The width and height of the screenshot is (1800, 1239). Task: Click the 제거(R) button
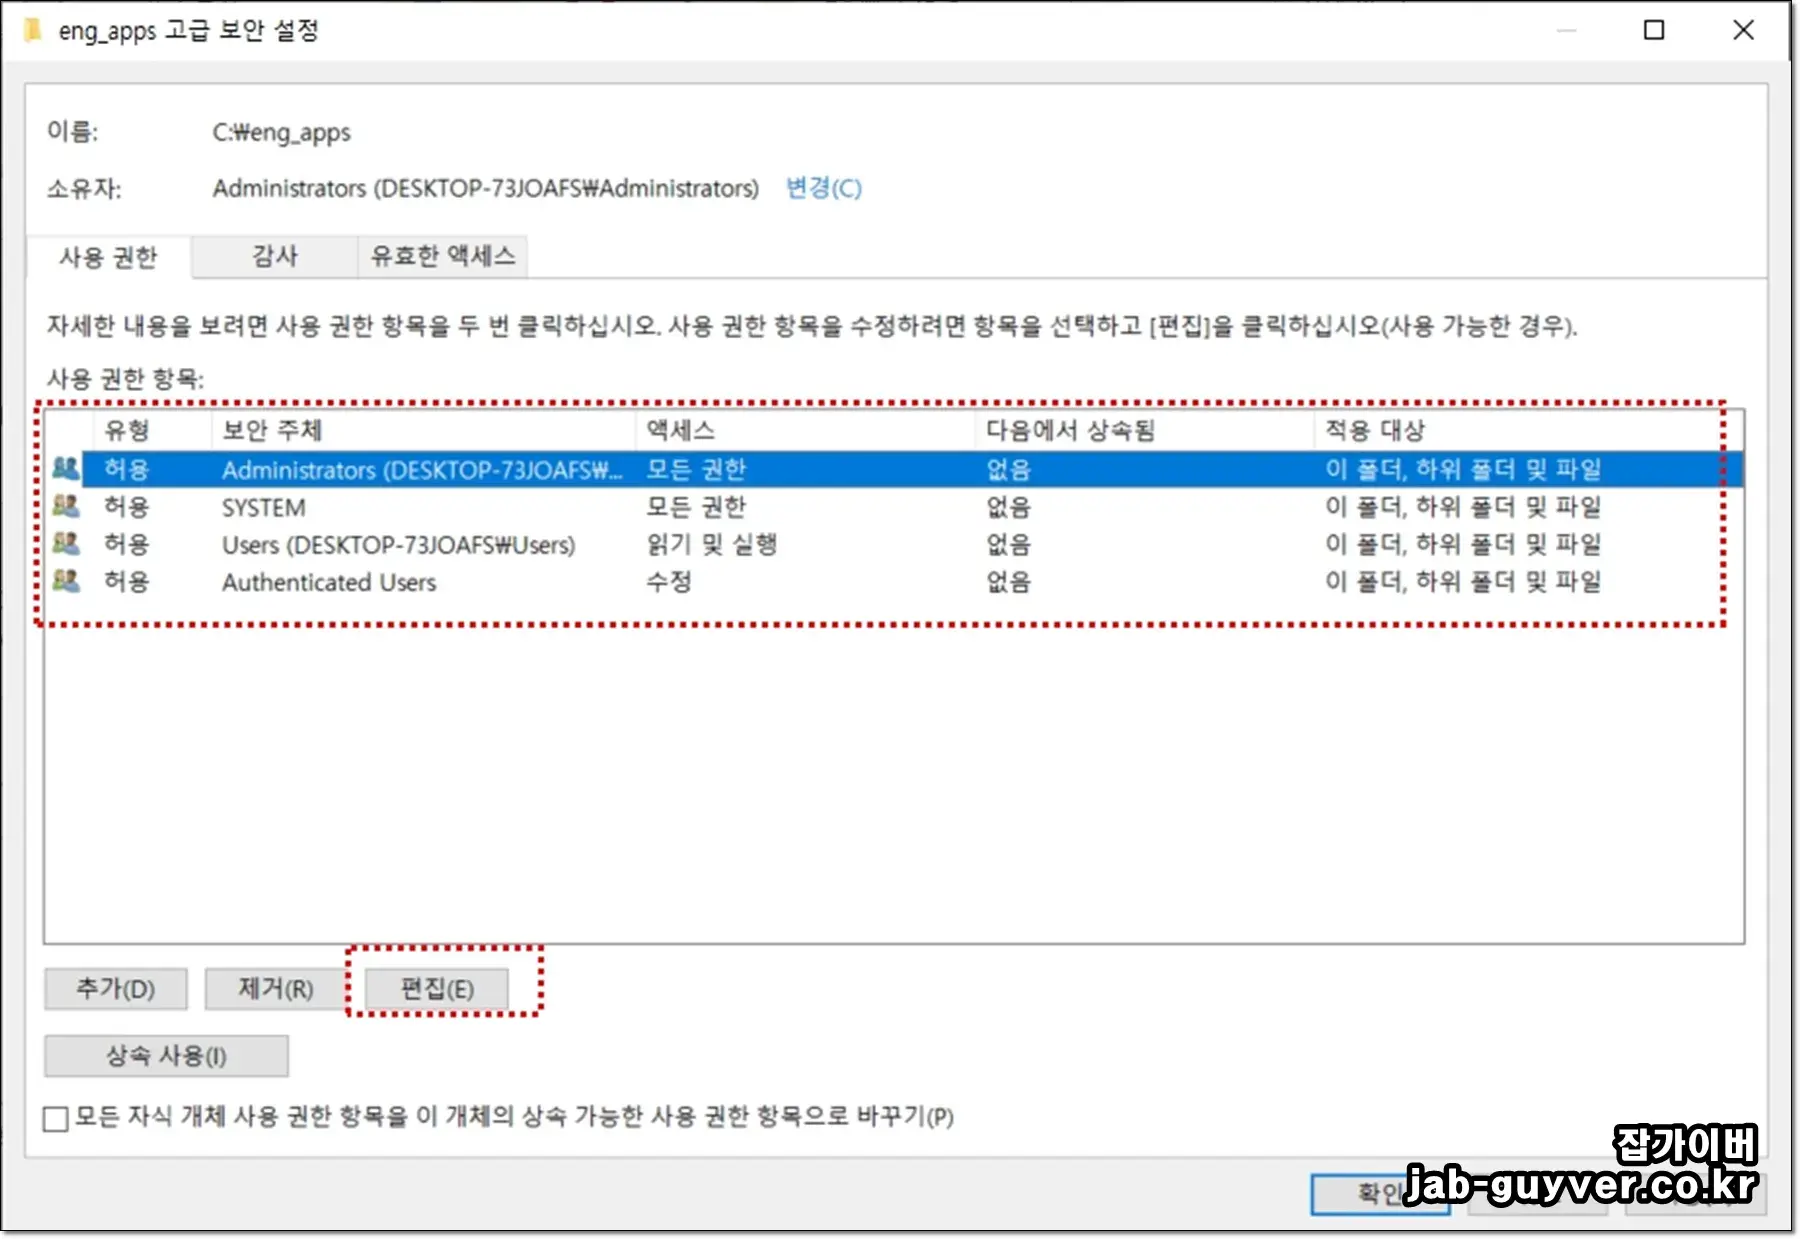click(x=274, y=988)
